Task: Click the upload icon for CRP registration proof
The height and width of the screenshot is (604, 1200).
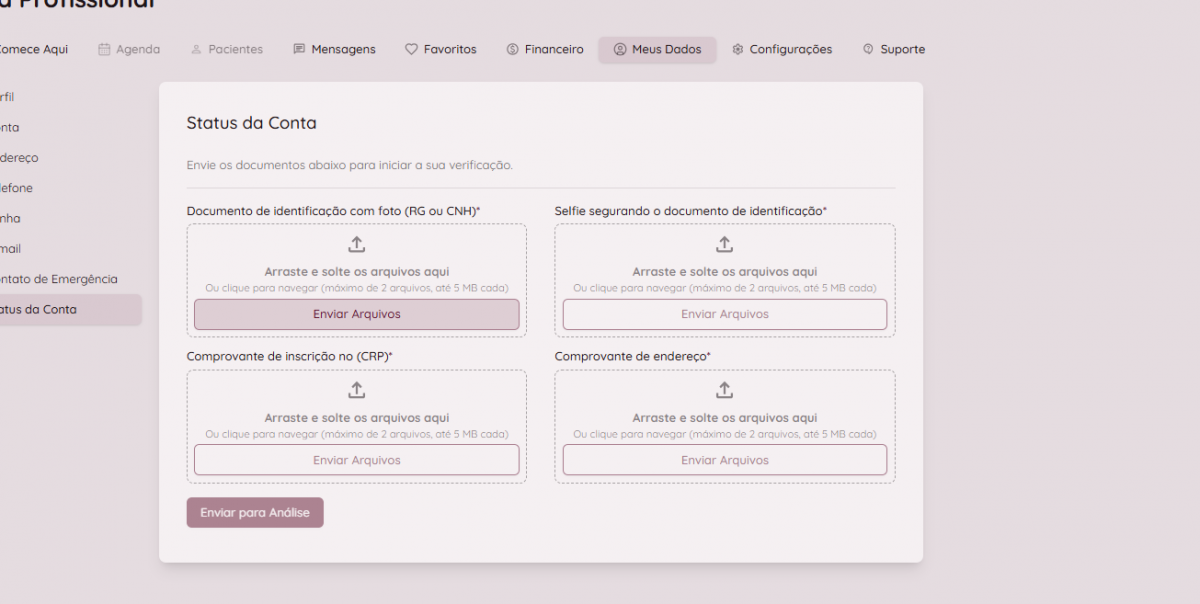Action: pyautogui.click(x=357, y=390)
